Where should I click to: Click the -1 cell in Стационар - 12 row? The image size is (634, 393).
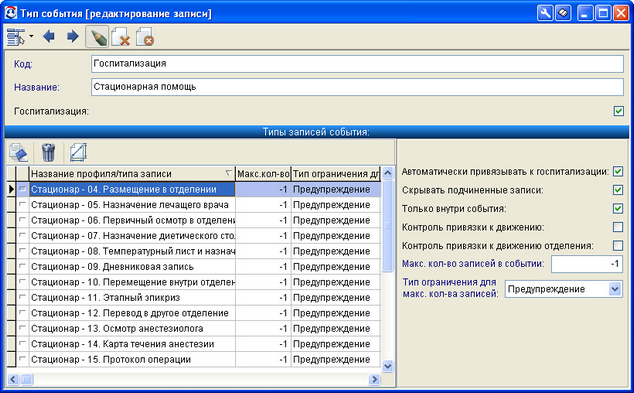pos(263,313)
